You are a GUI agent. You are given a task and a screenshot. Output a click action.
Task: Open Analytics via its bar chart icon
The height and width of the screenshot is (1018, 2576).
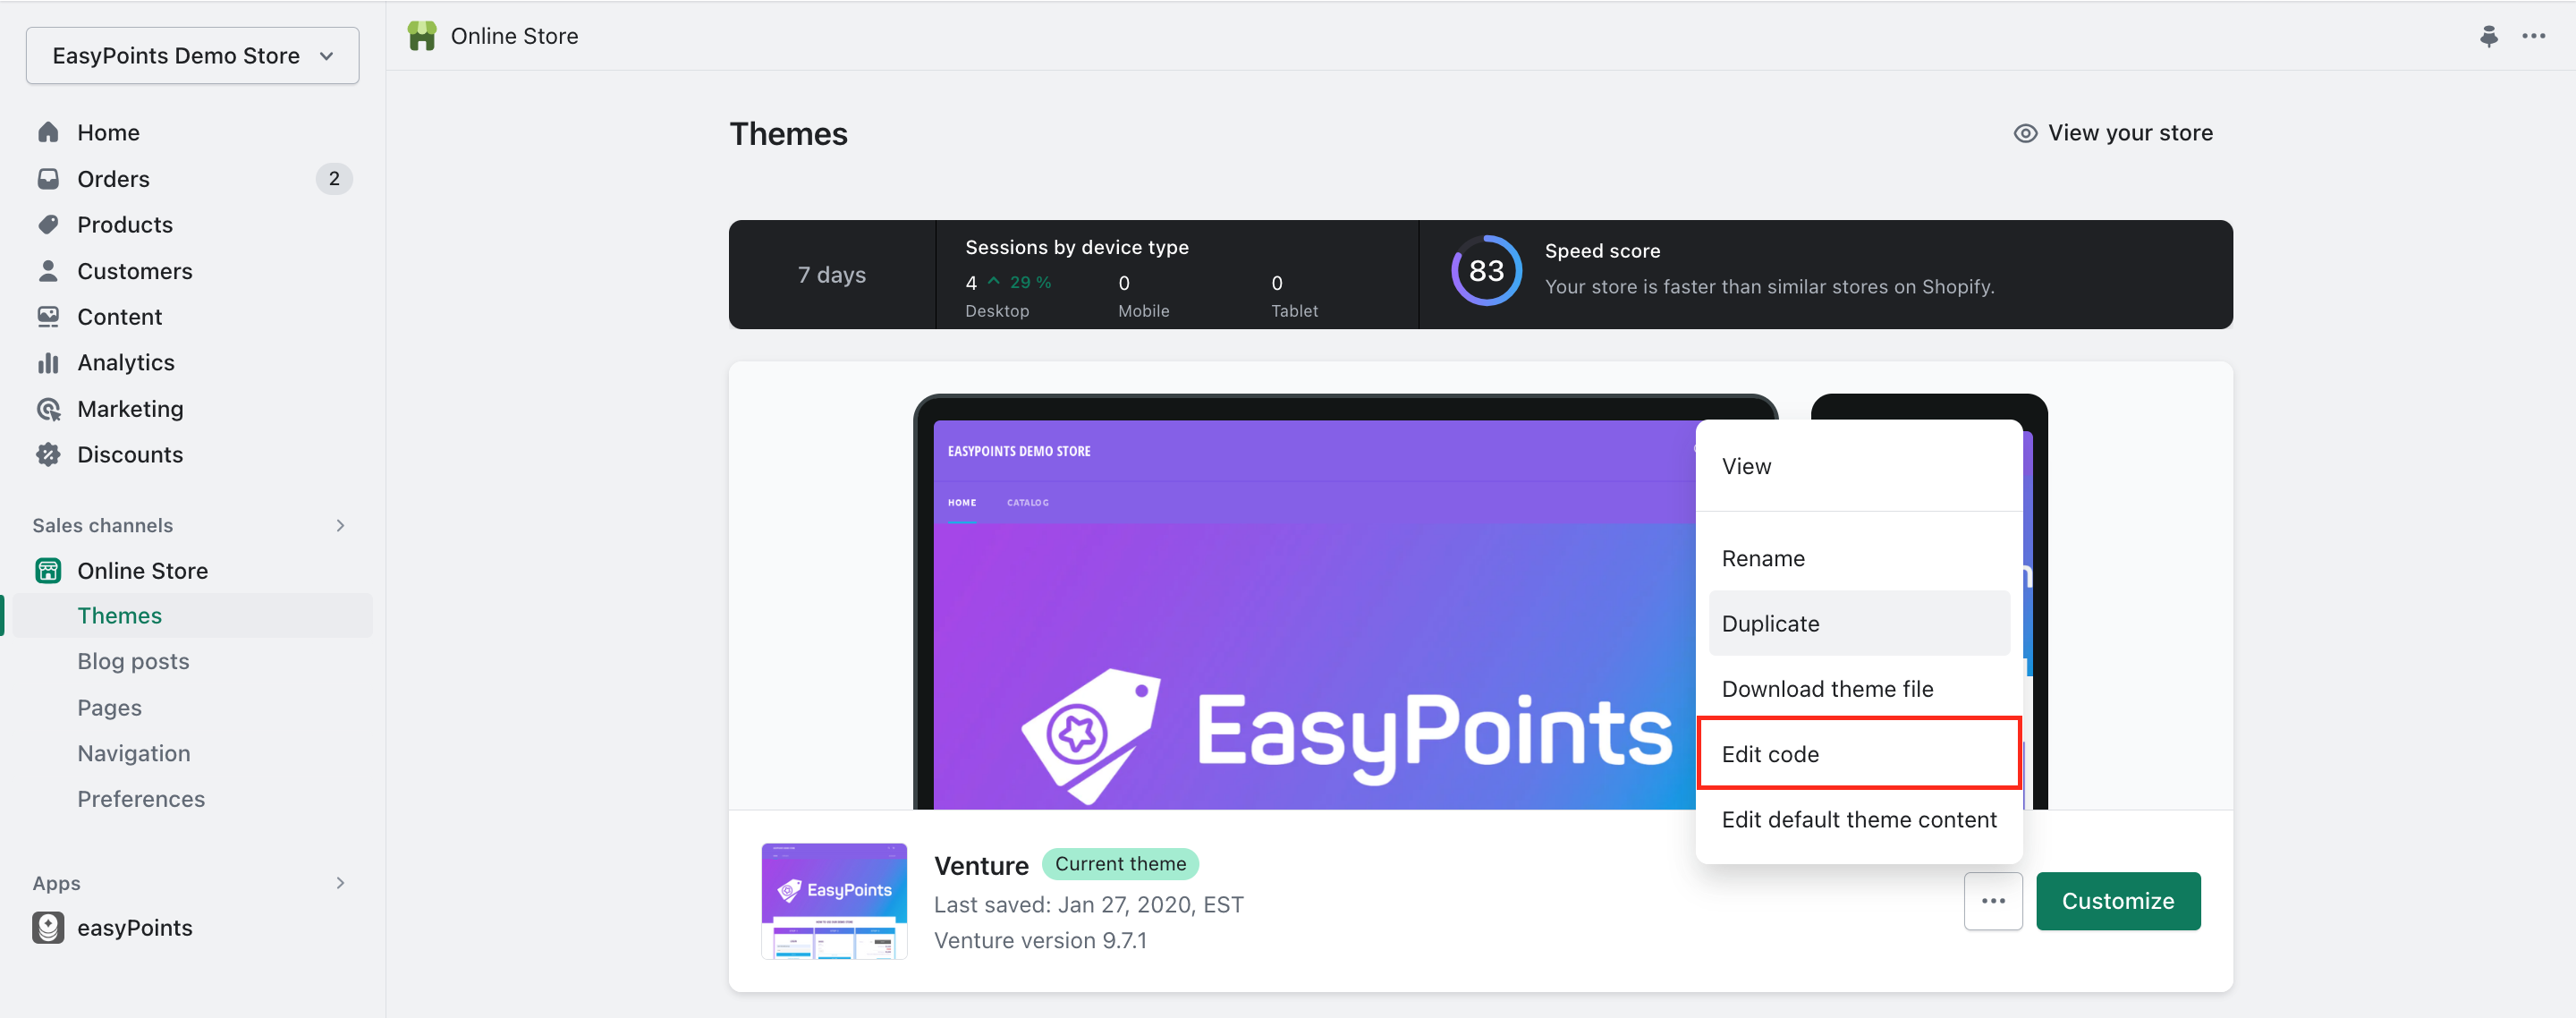(x=48, y=362)
